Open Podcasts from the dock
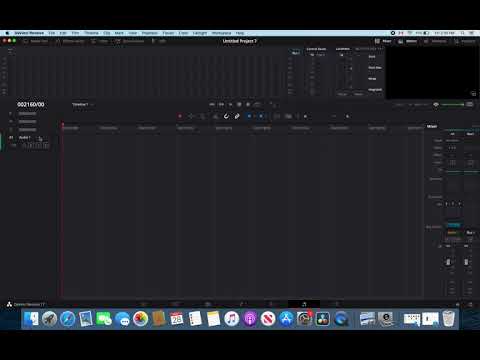The image size is (480, 360). click(x=250, y=319)
